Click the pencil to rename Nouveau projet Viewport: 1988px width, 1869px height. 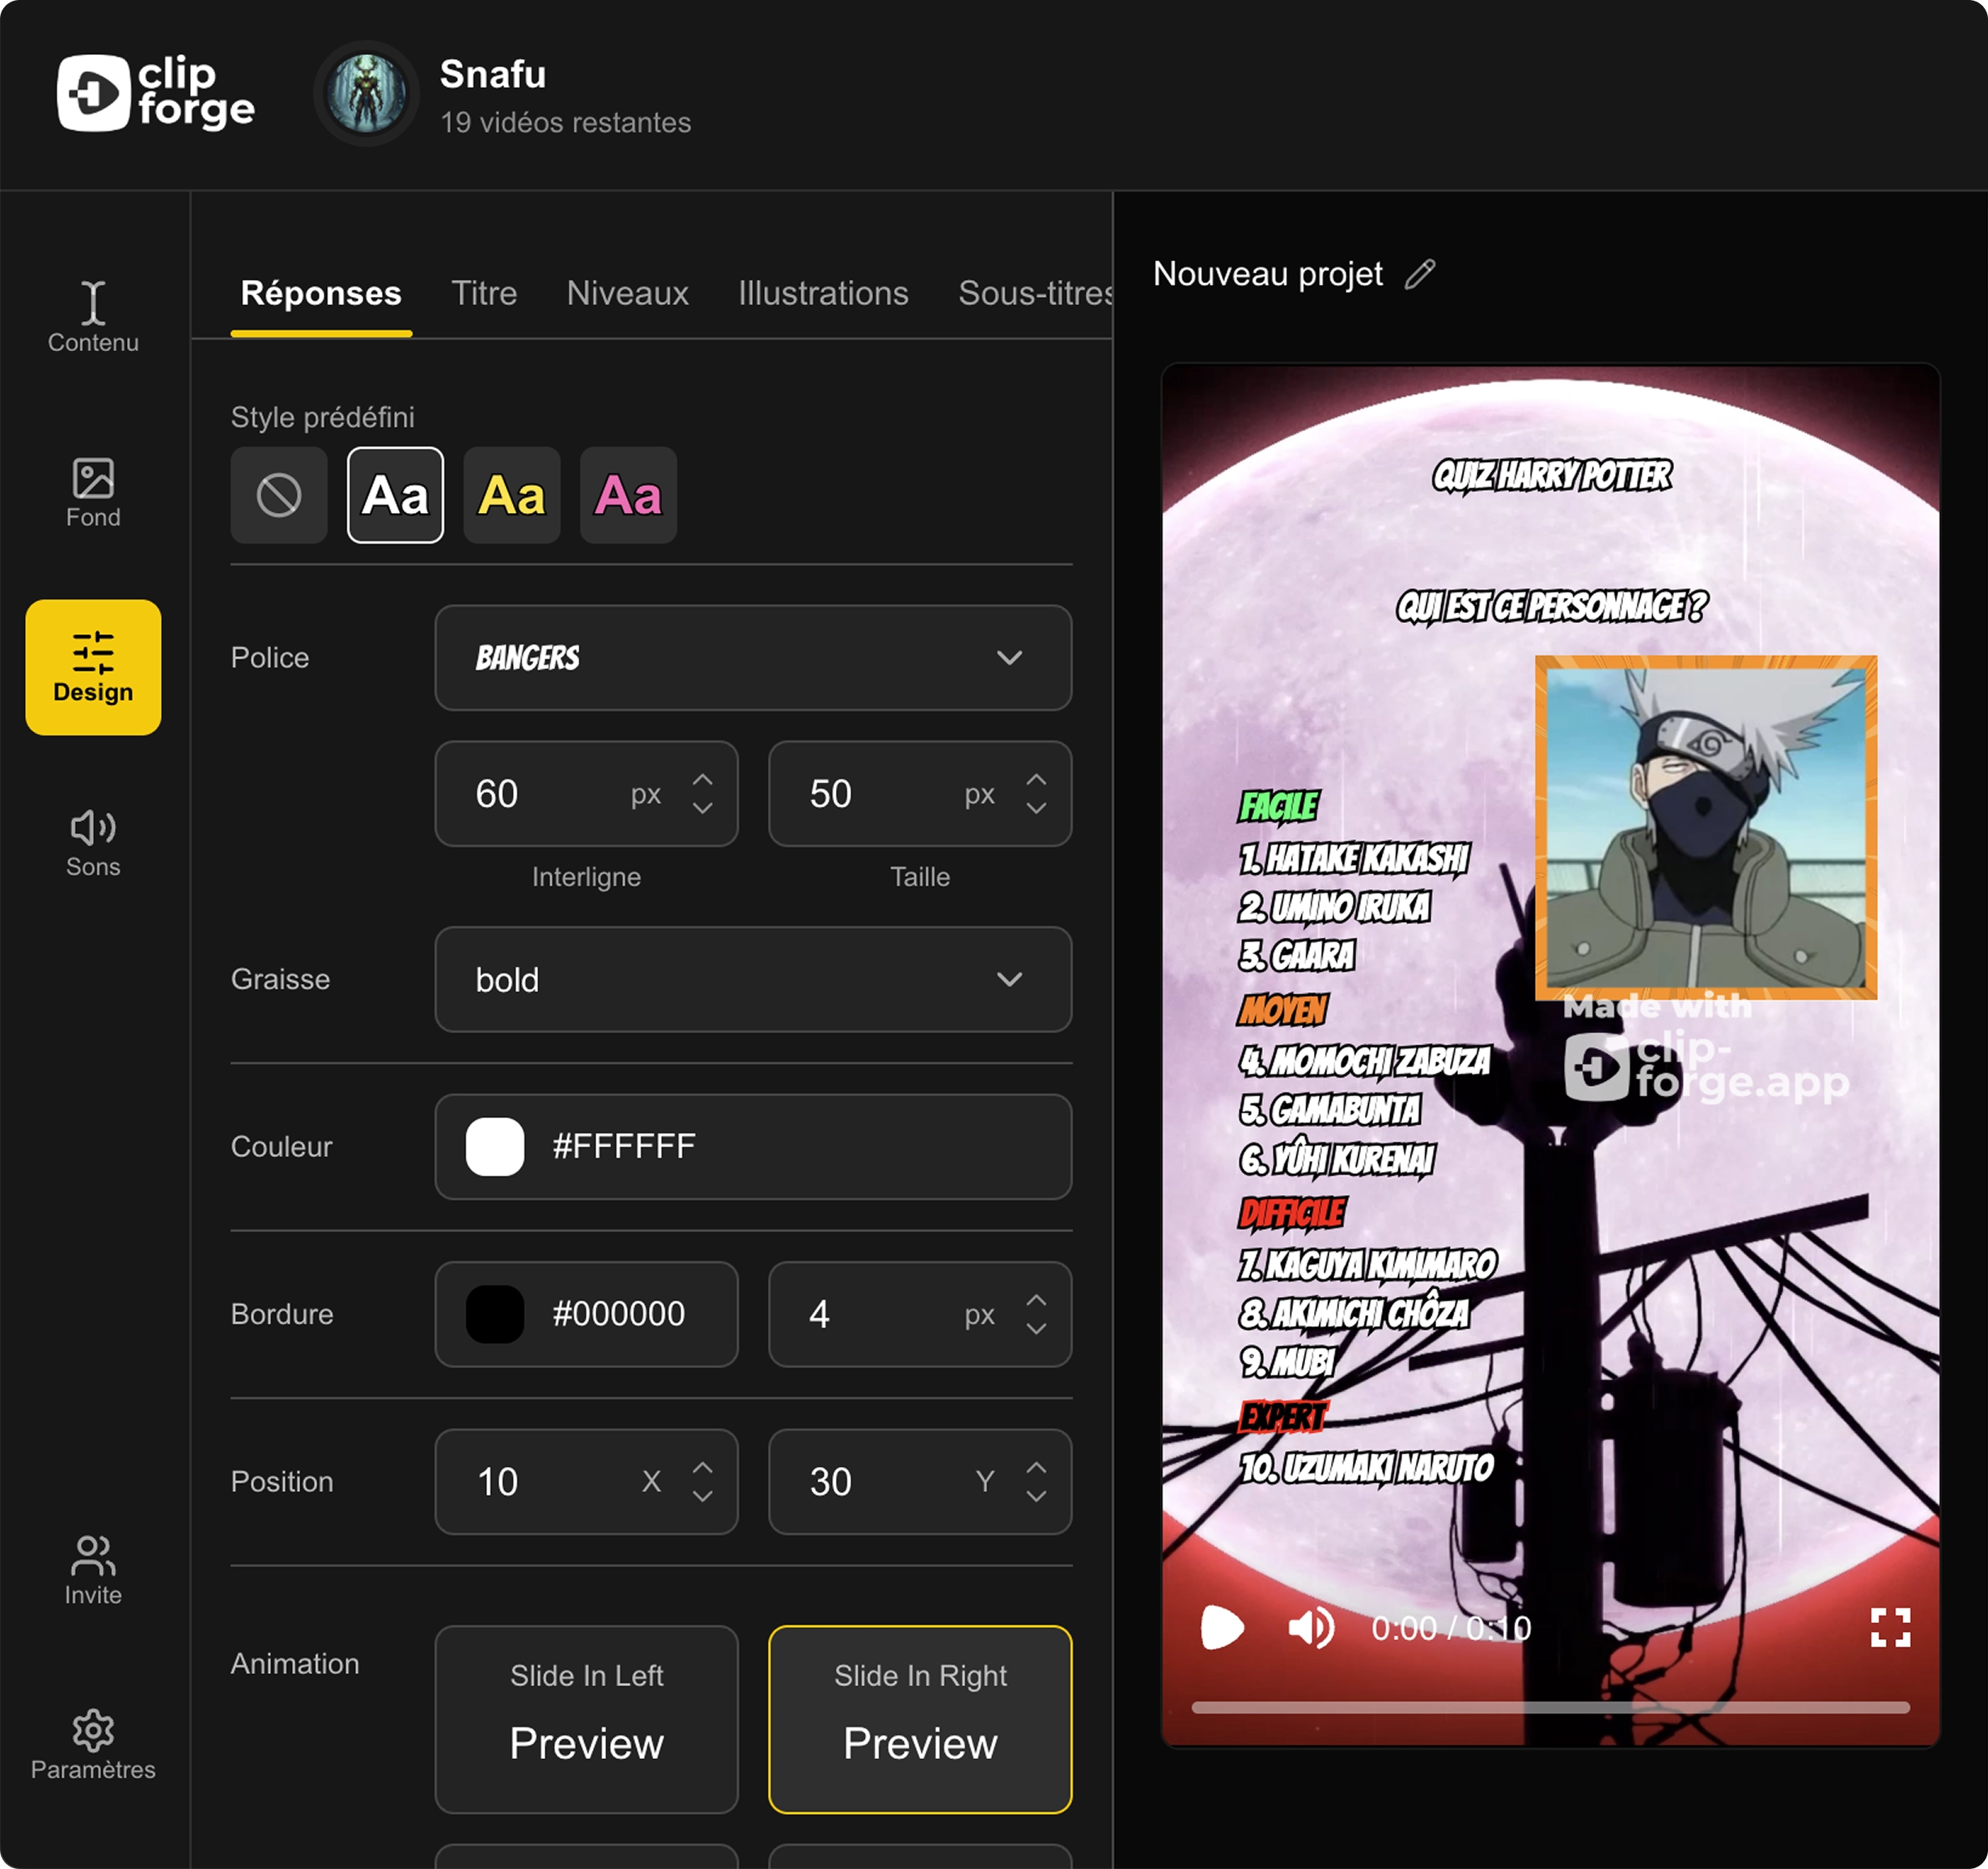pos(1419,274)
